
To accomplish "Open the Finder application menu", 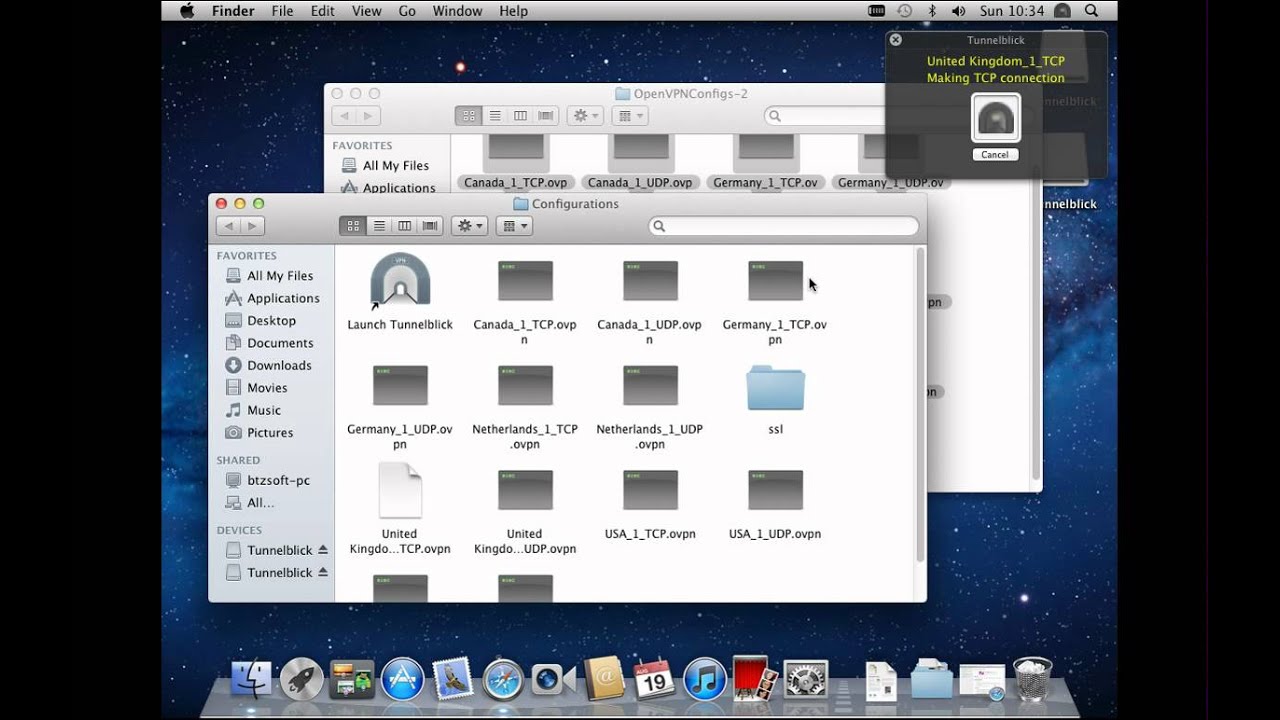I will click(x=233, y=11).
